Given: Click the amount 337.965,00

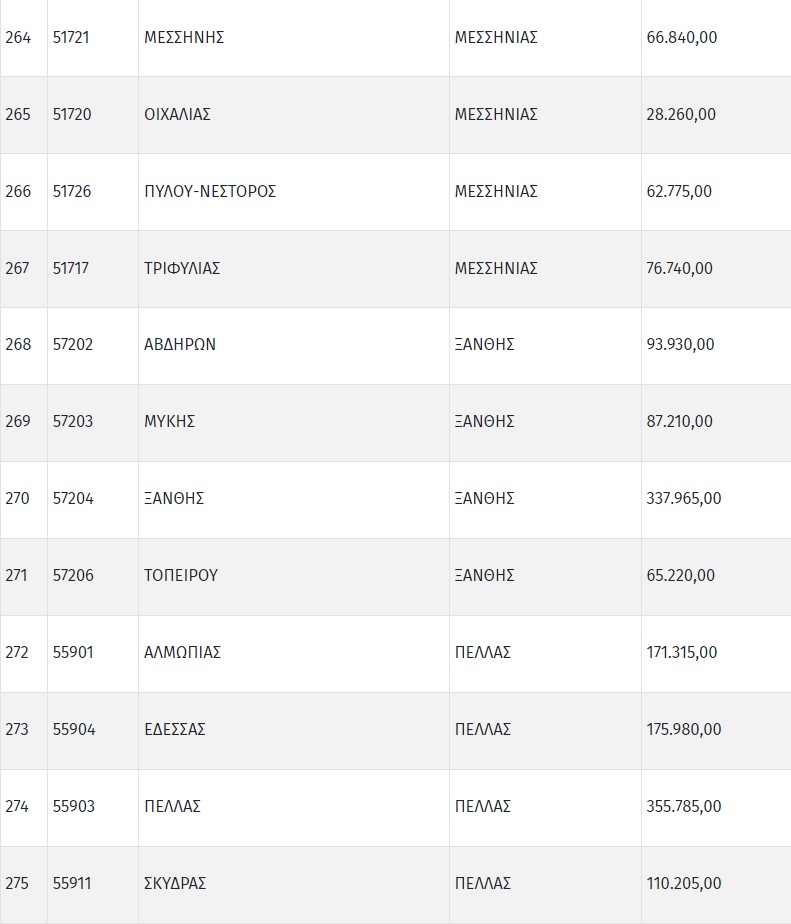Looking at the screenshot, I should (x=684, y=498).
